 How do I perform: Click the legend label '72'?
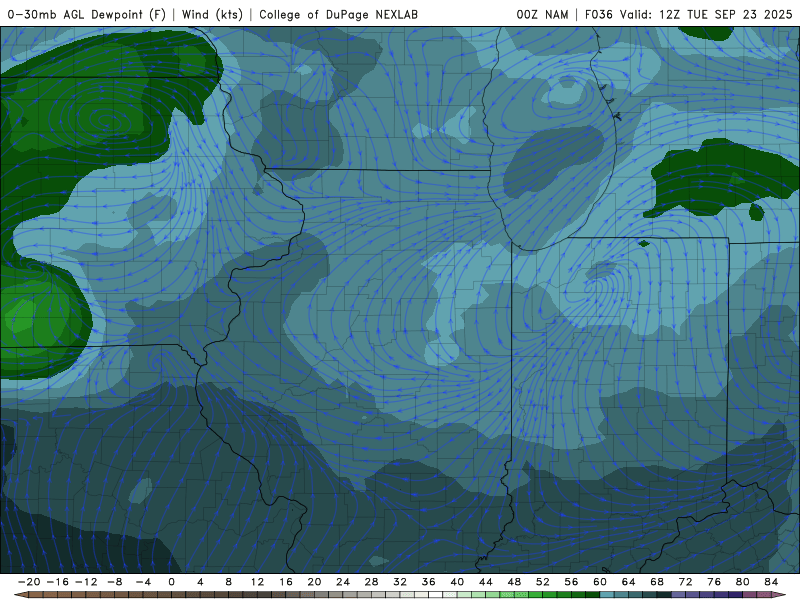(686, 582)
